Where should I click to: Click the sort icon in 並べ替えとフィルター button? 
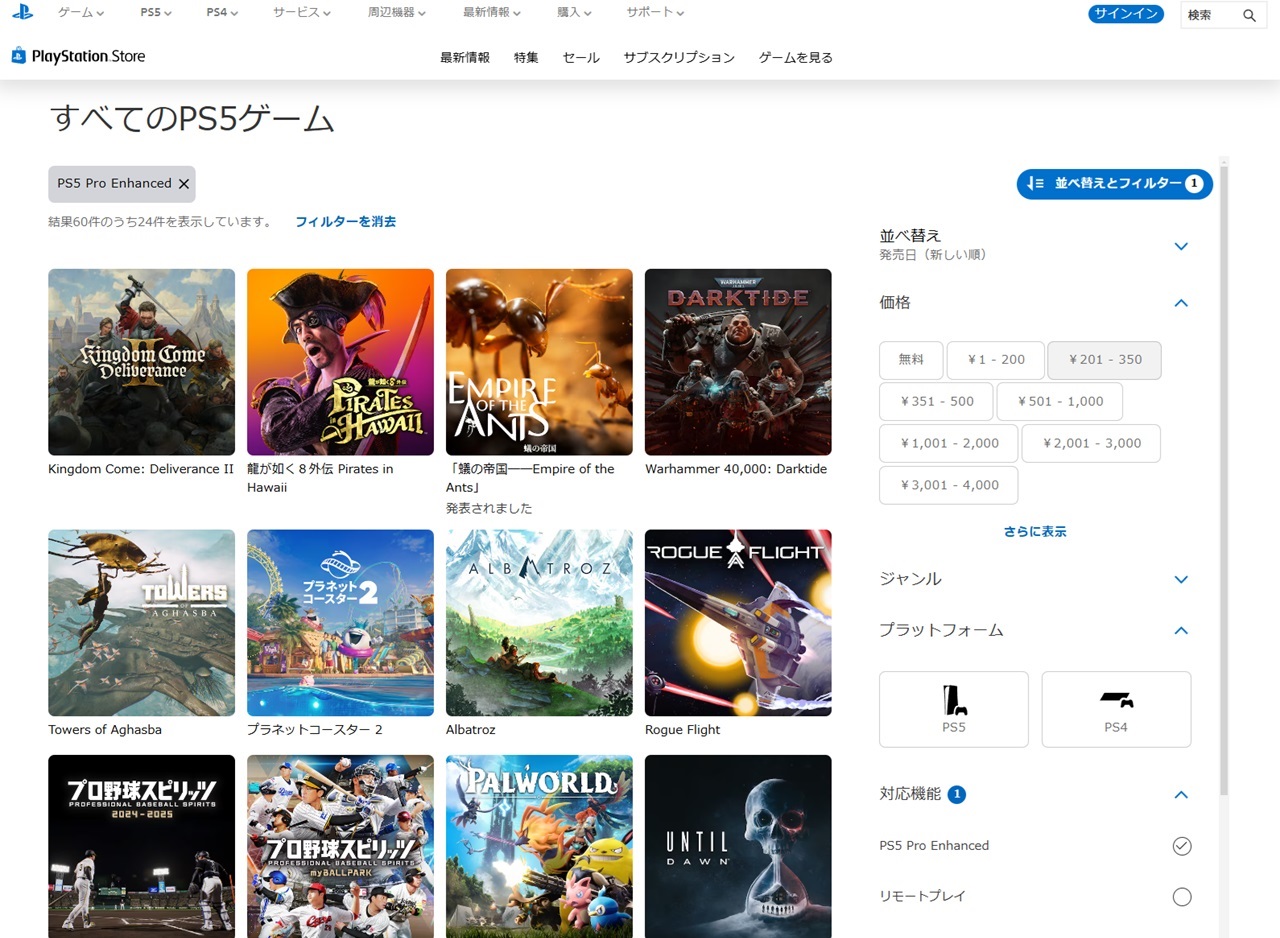coord(1035,184)
